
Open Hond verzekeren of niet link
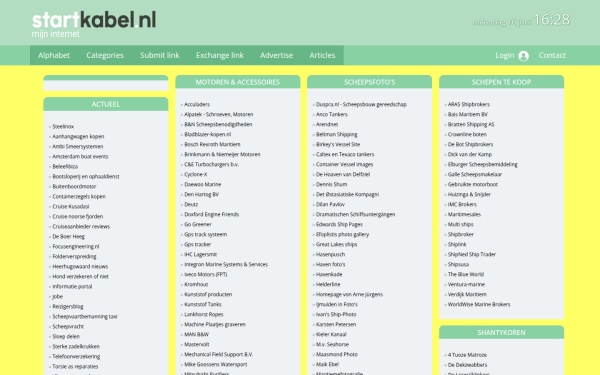coord(80,276)
